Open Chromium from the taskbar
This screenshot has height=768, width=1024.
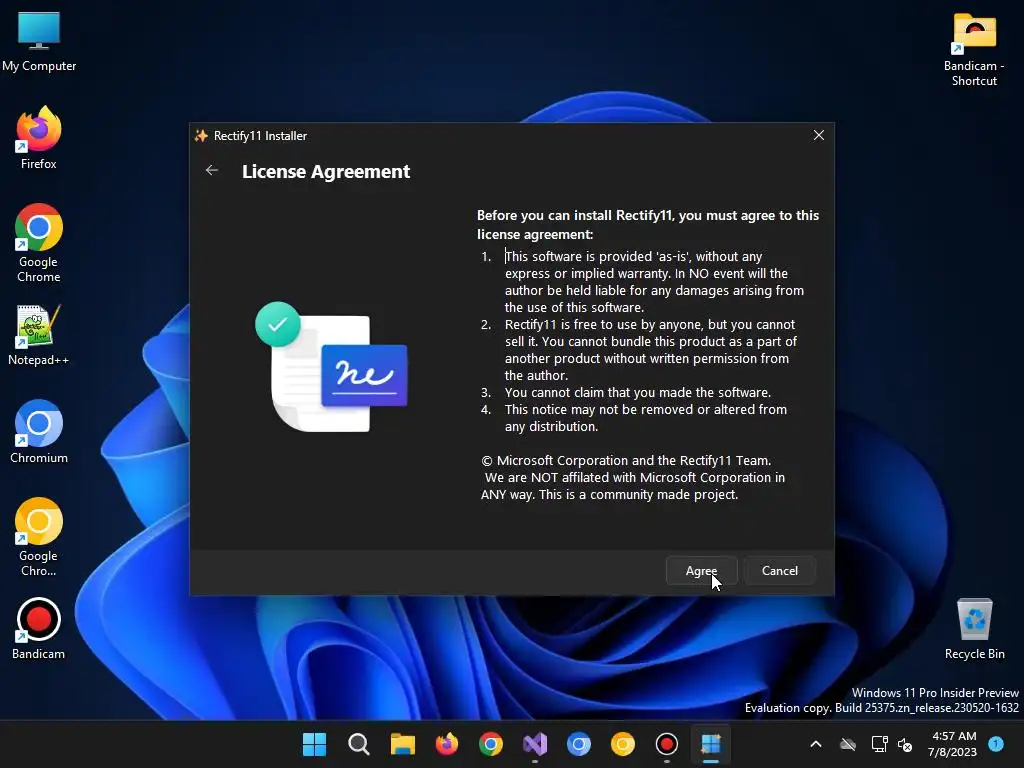(579, 744)
